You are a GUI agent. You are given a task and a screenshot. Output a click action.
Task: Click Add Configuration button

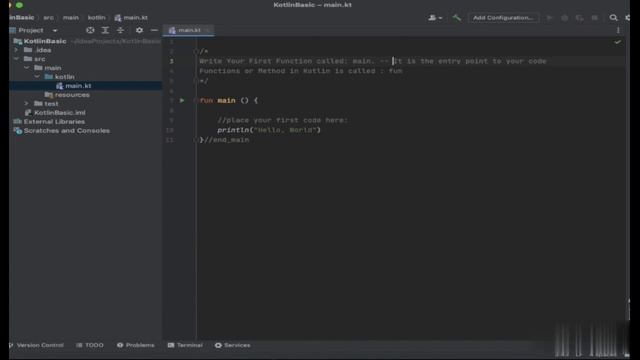click(503, 18)
